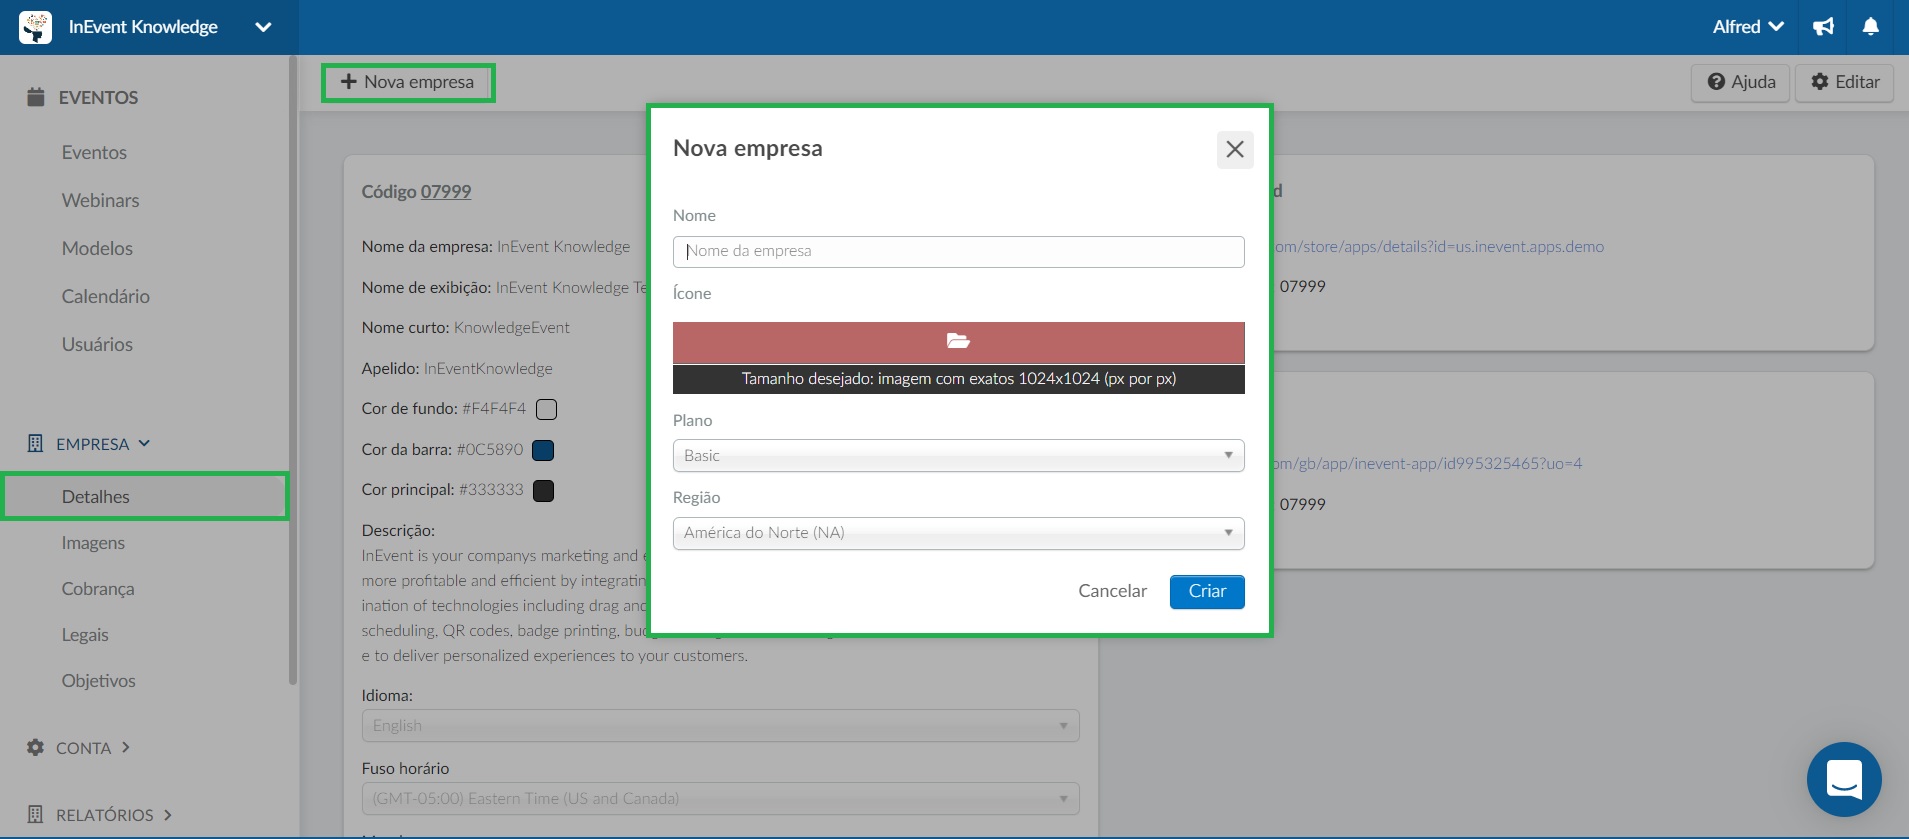
Task: Click the EVENTOS calendar icon
Action: tap(36, 97)
